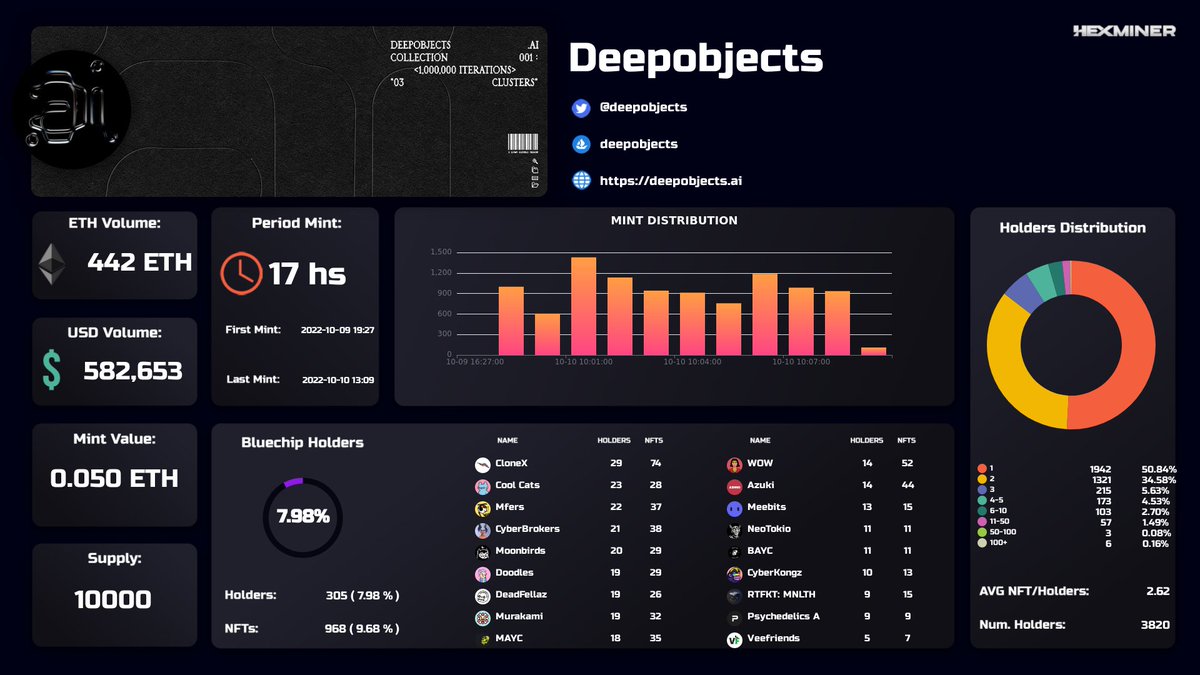Click the Ethereum logo in ETH Volume

51,265
